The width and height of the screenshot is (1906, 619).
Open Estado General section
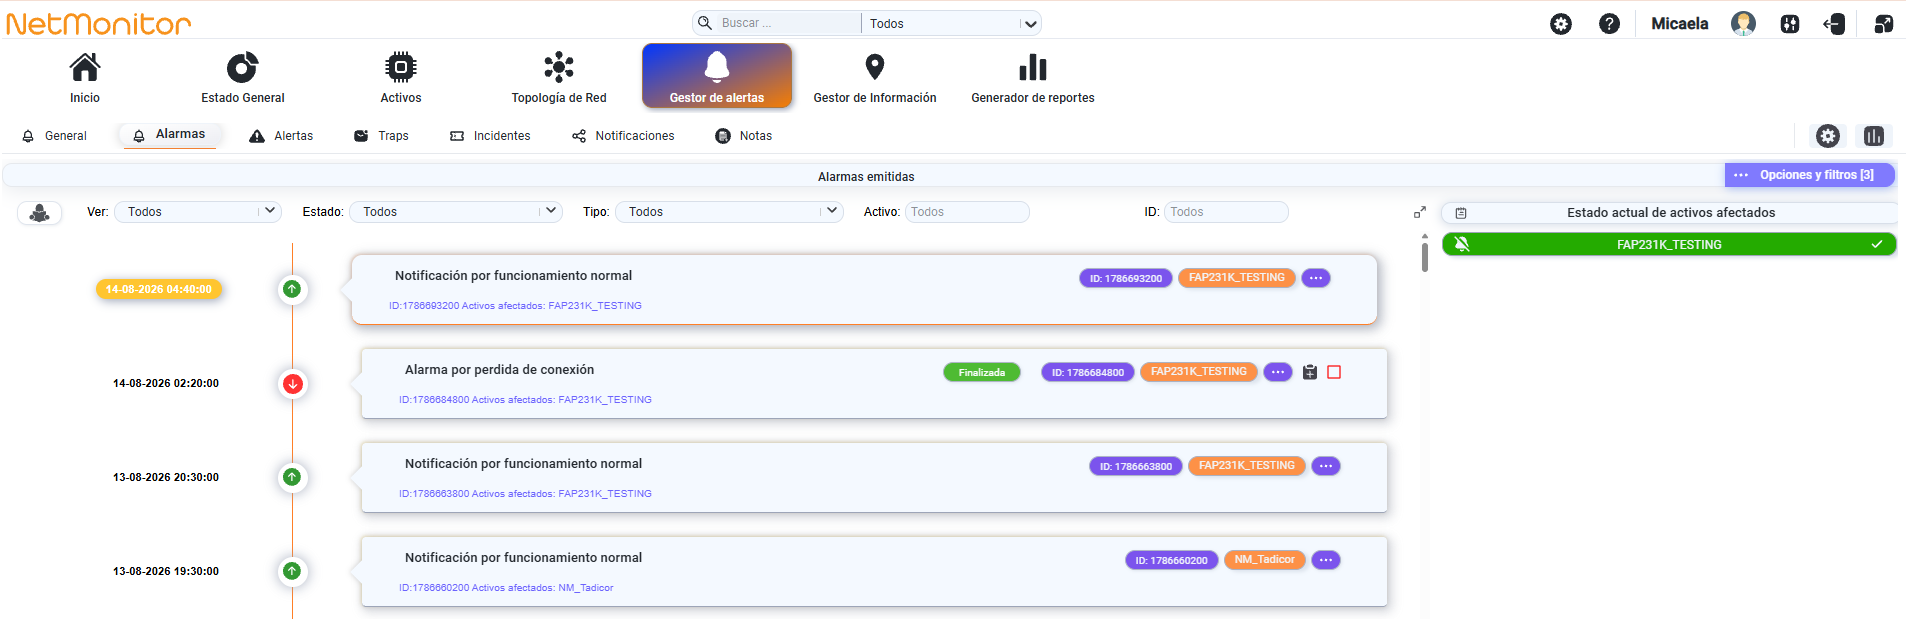(x=243, y=78)
